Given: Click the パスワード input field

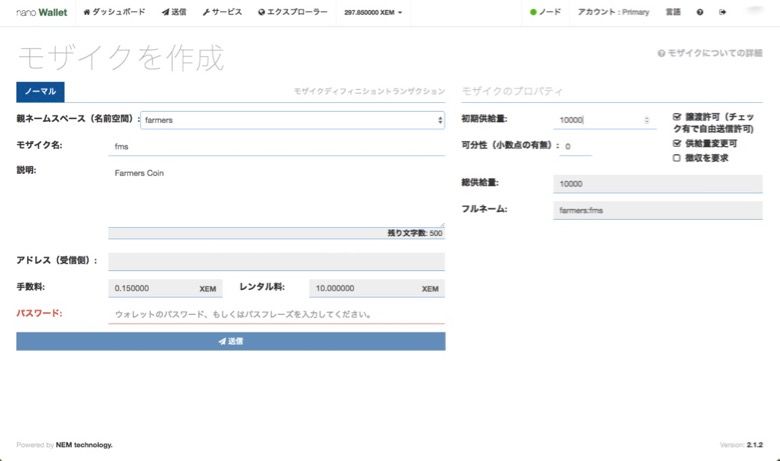Looking at the screenshot, I should tap(276, 314).
